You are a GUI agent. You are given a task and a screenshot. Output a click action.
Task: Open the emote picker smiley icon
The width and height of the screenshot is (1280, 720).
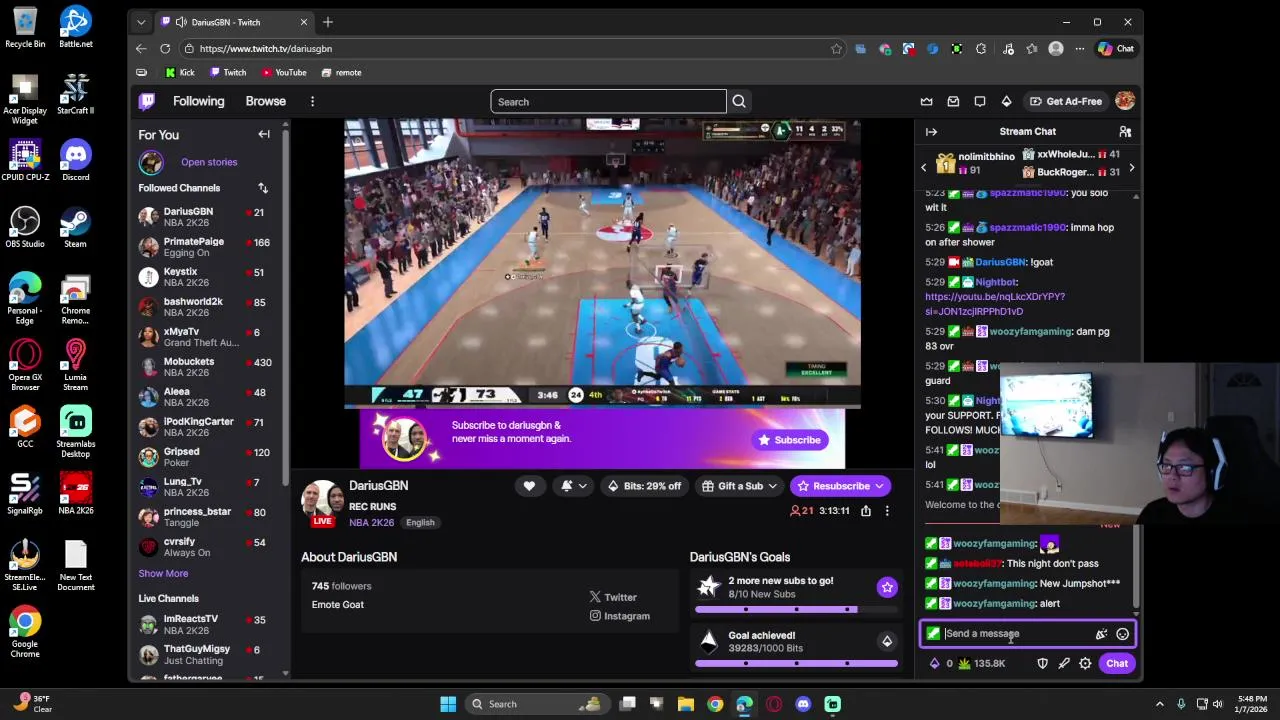(1123, 634)
